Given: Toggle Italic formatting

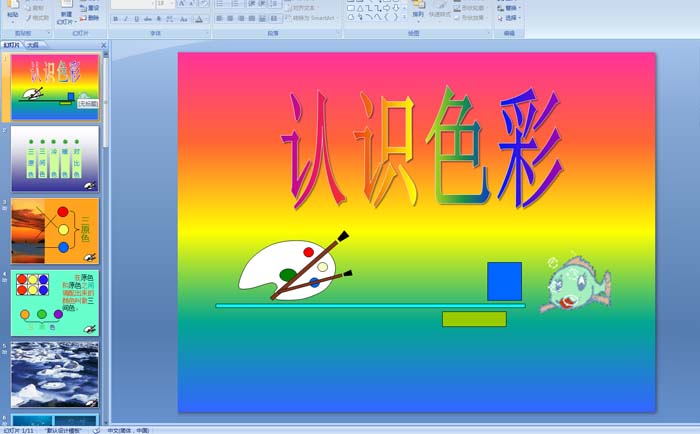Looking at the screenshot, I should 126,19.
